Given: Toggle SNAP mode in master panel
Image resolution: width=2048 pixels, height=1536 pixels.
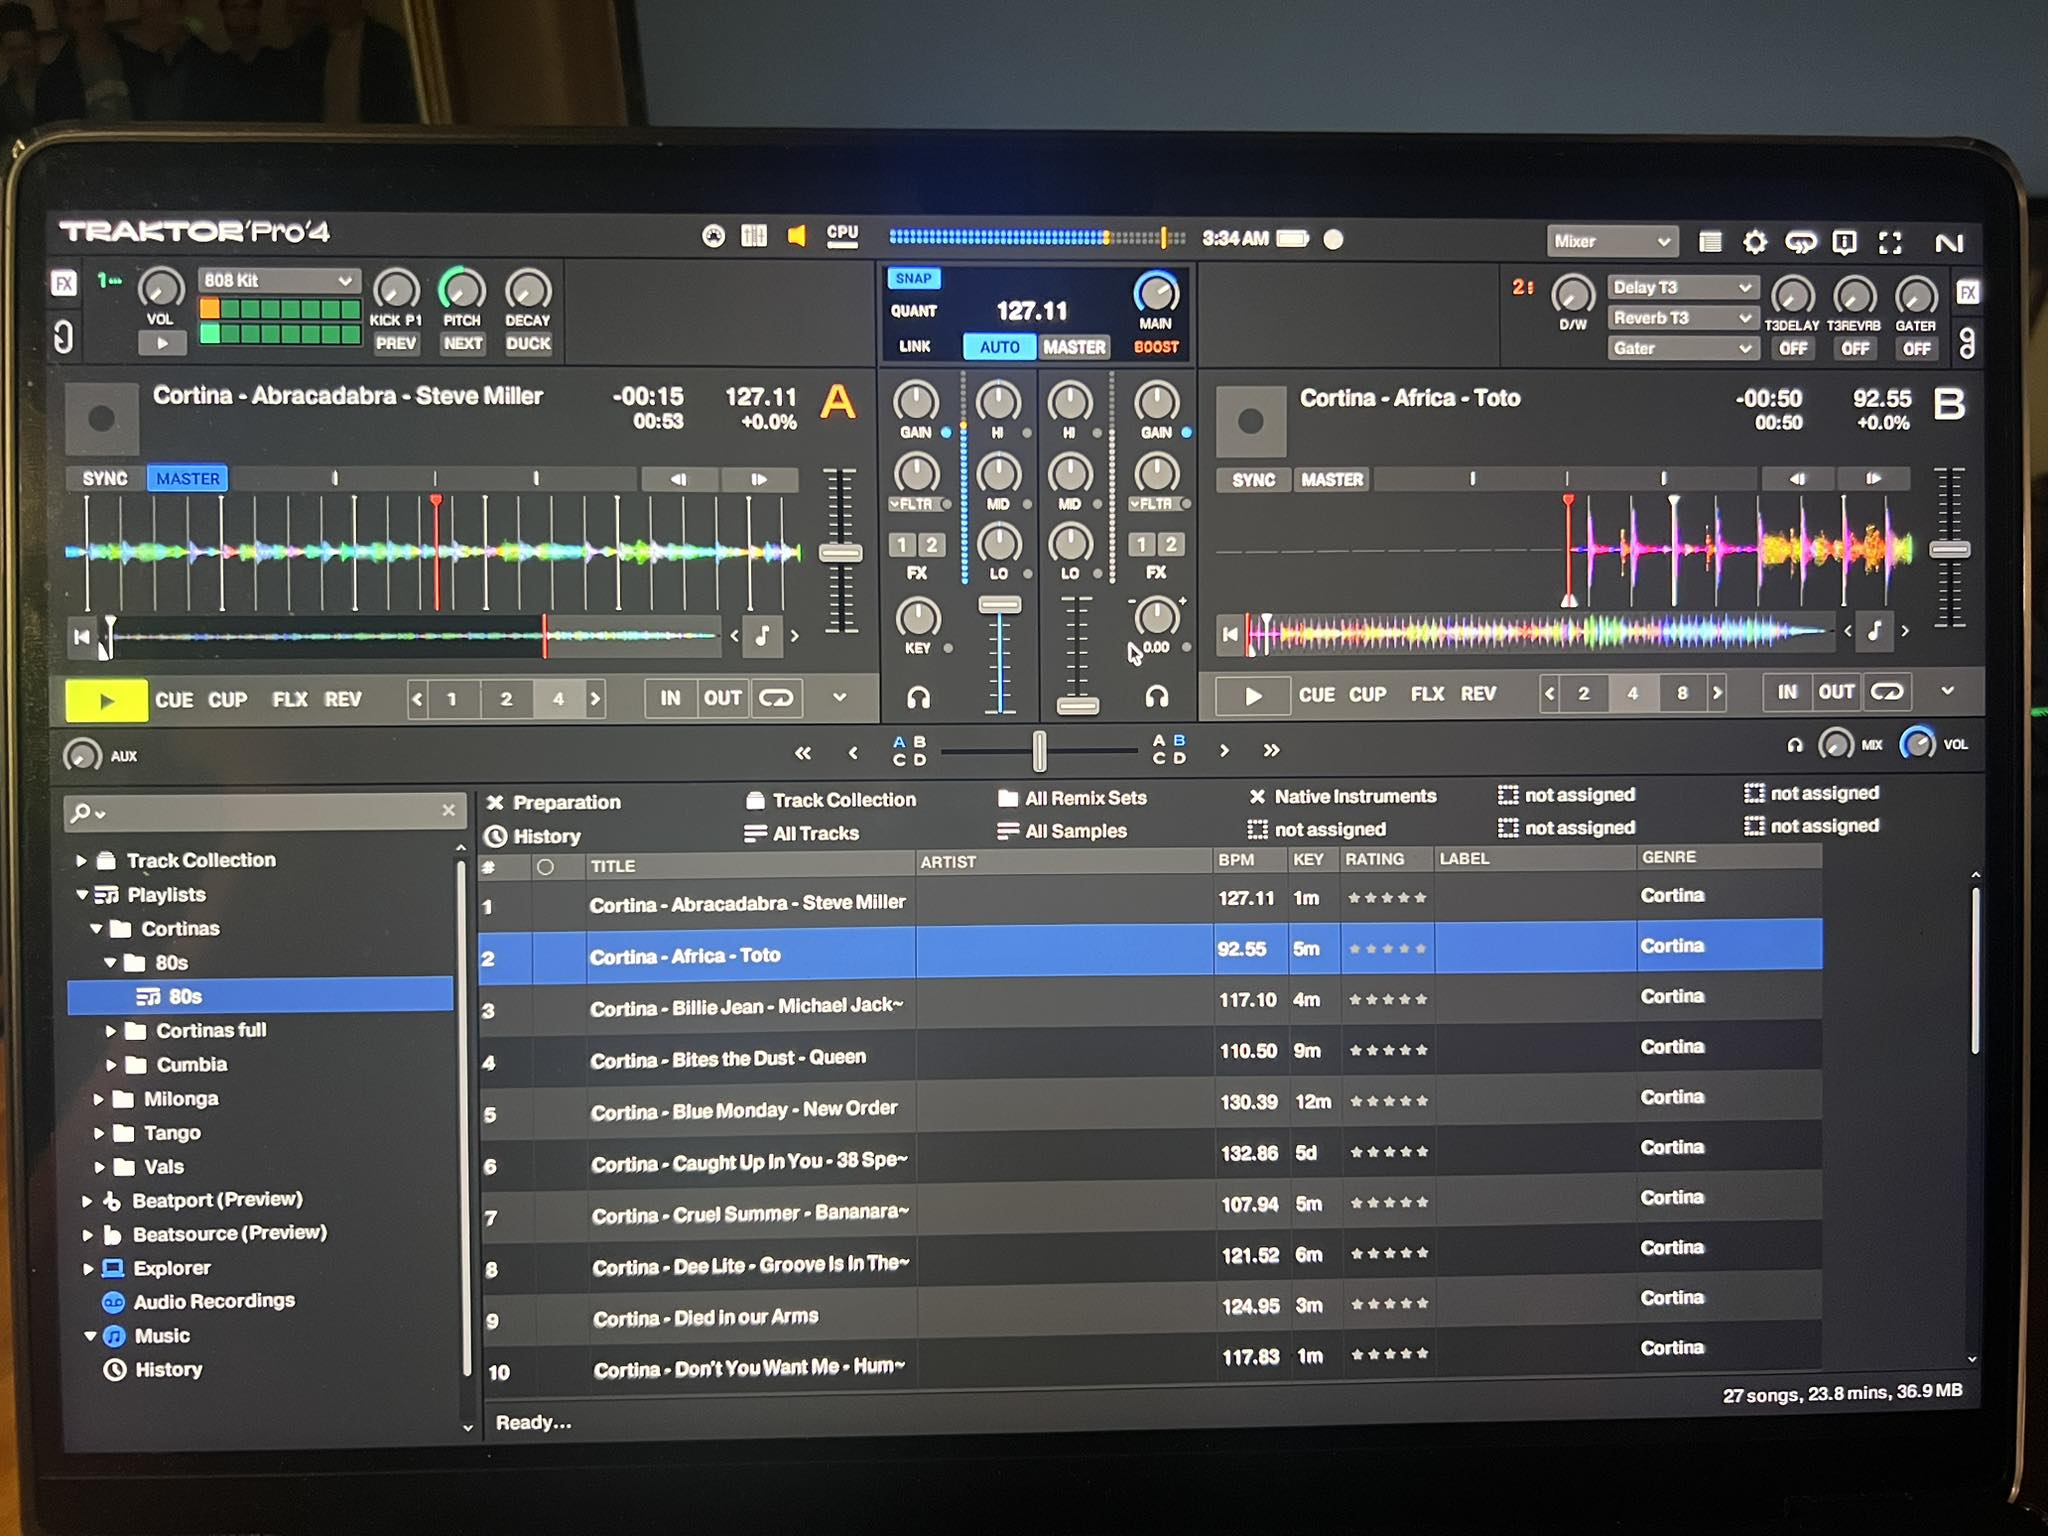Looking at the screenshot, I should click(x=913, y=279).
